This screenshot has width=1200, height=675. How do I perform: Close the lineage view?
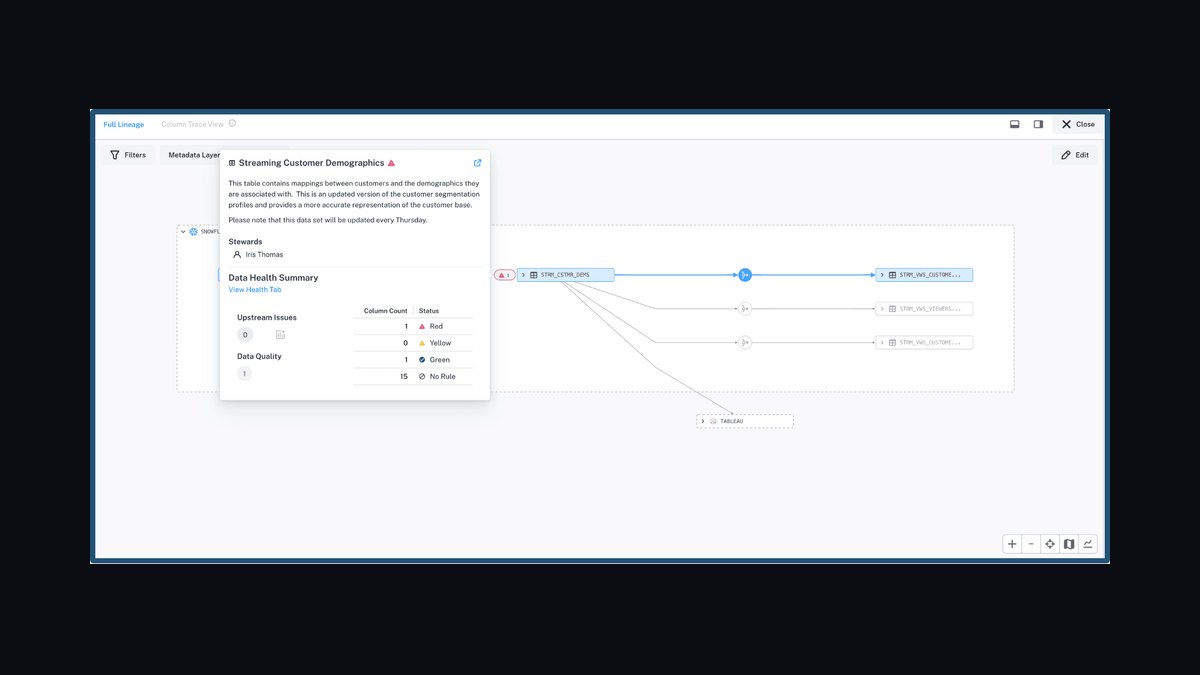[1078, 125]
